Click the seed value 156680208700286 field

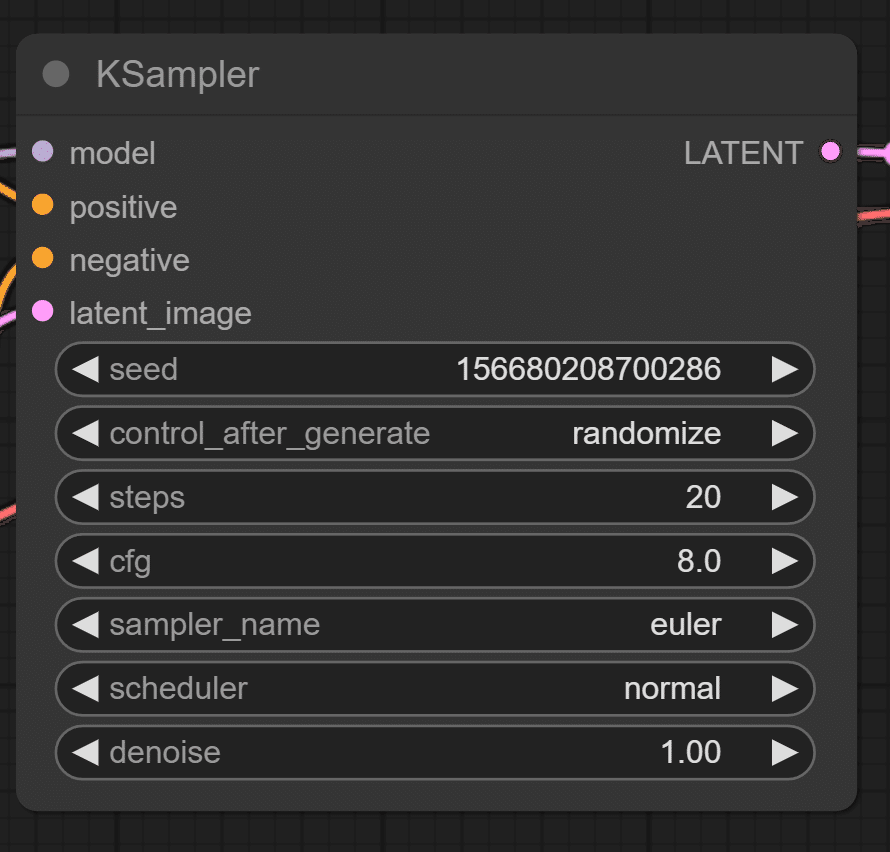pos(435,370)
